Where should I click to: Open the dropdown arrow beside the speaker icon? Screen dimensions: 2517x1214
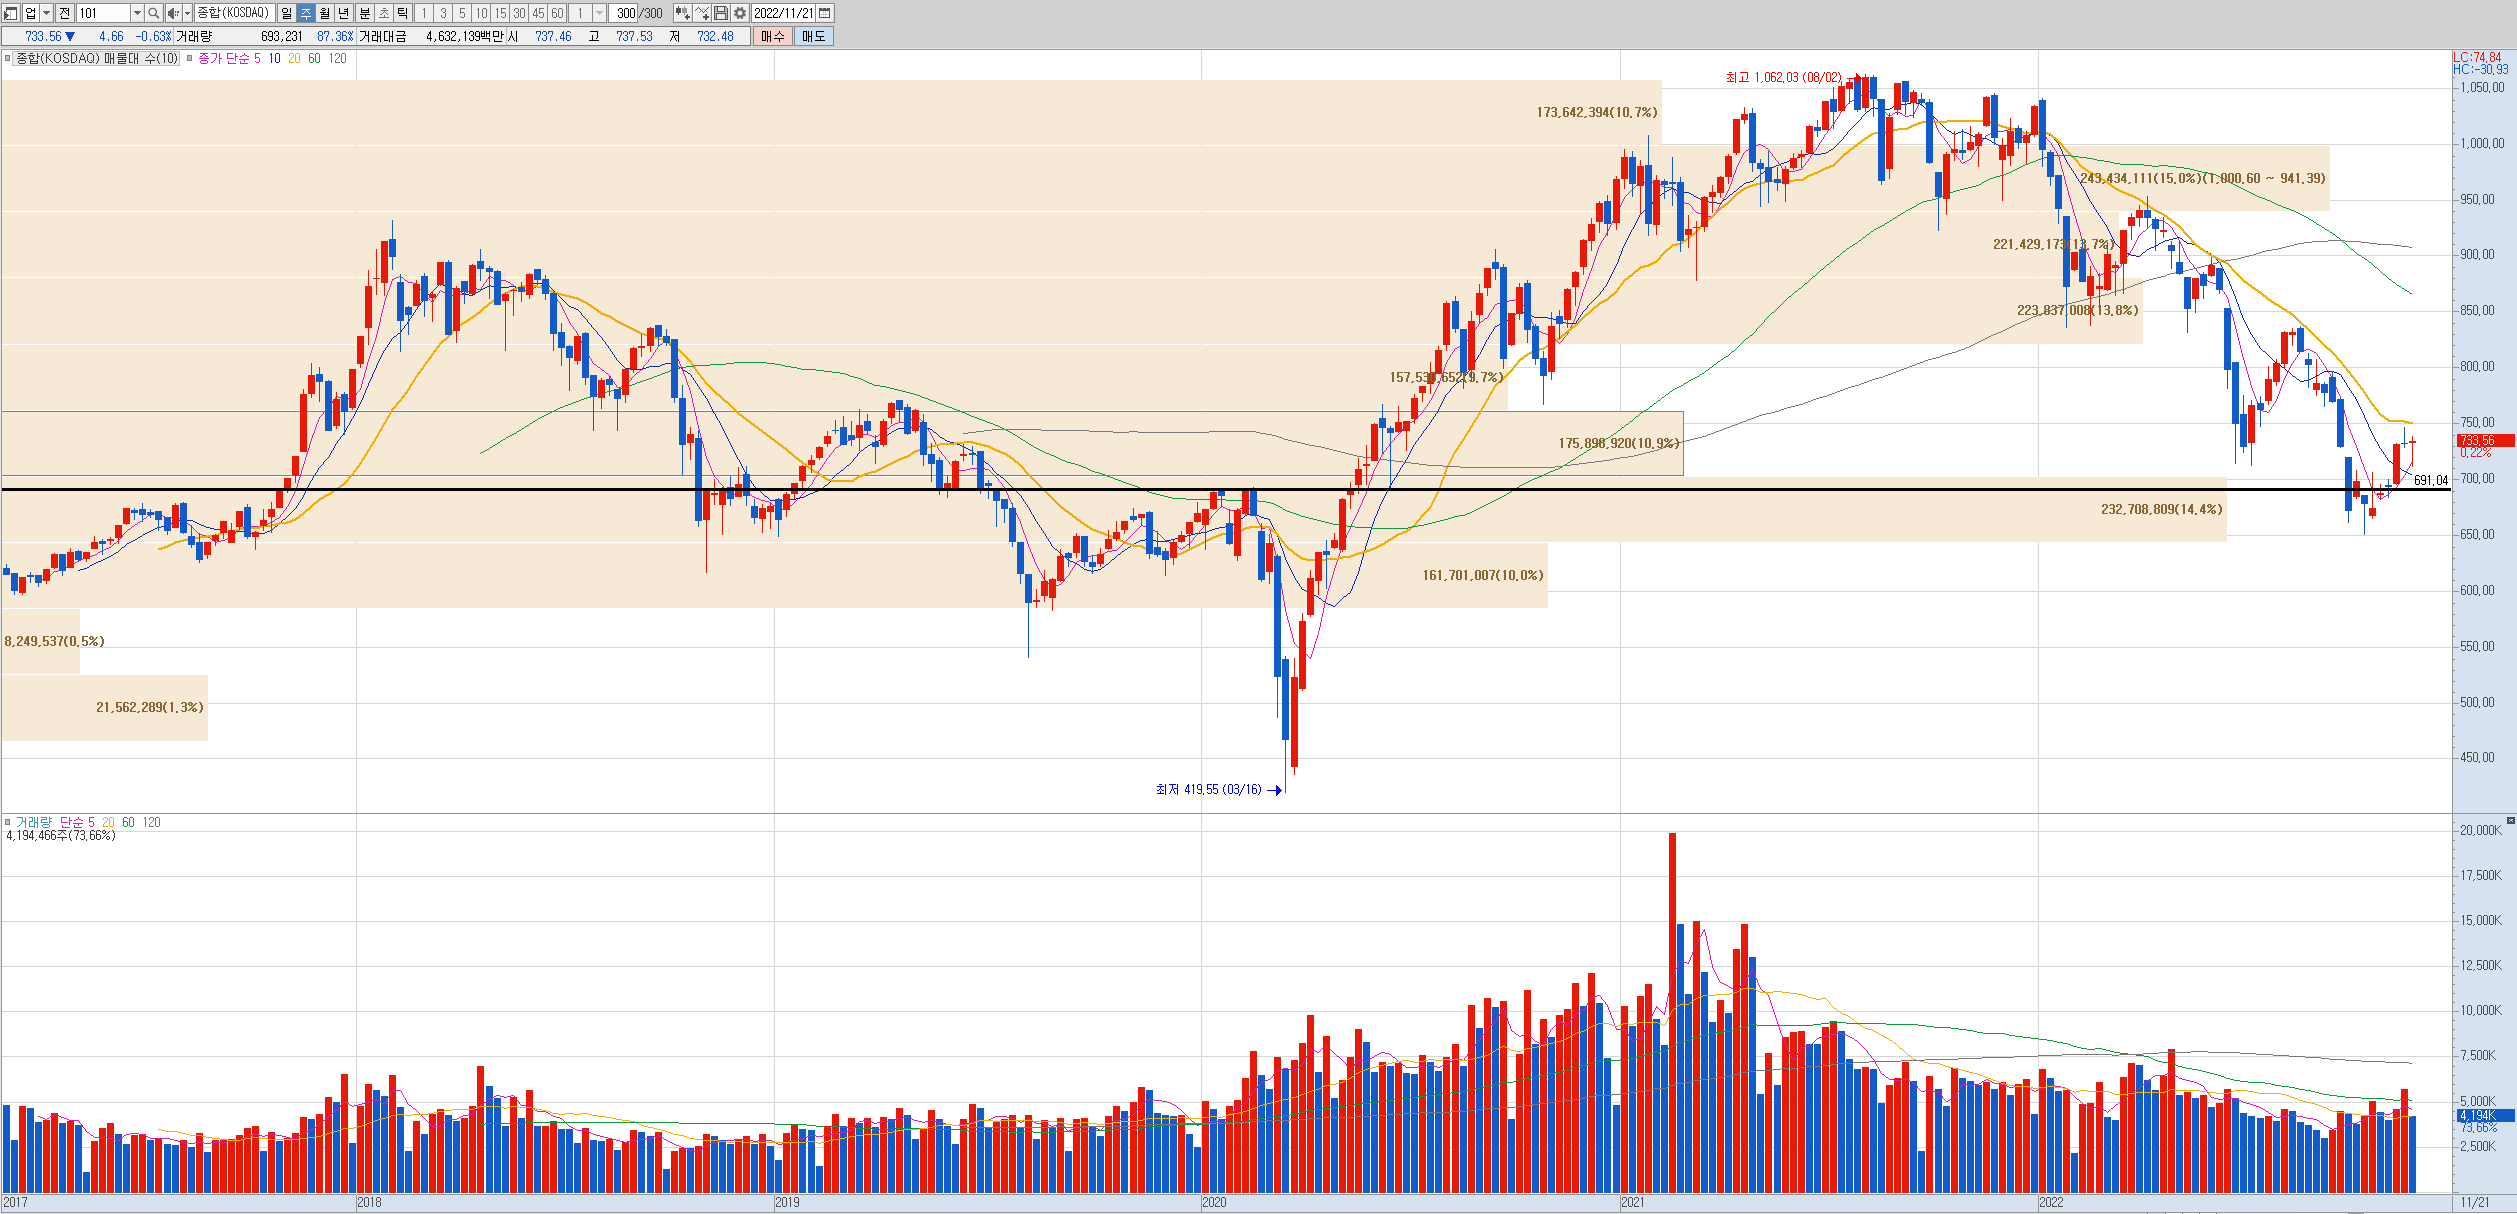(x=187, y=13)
